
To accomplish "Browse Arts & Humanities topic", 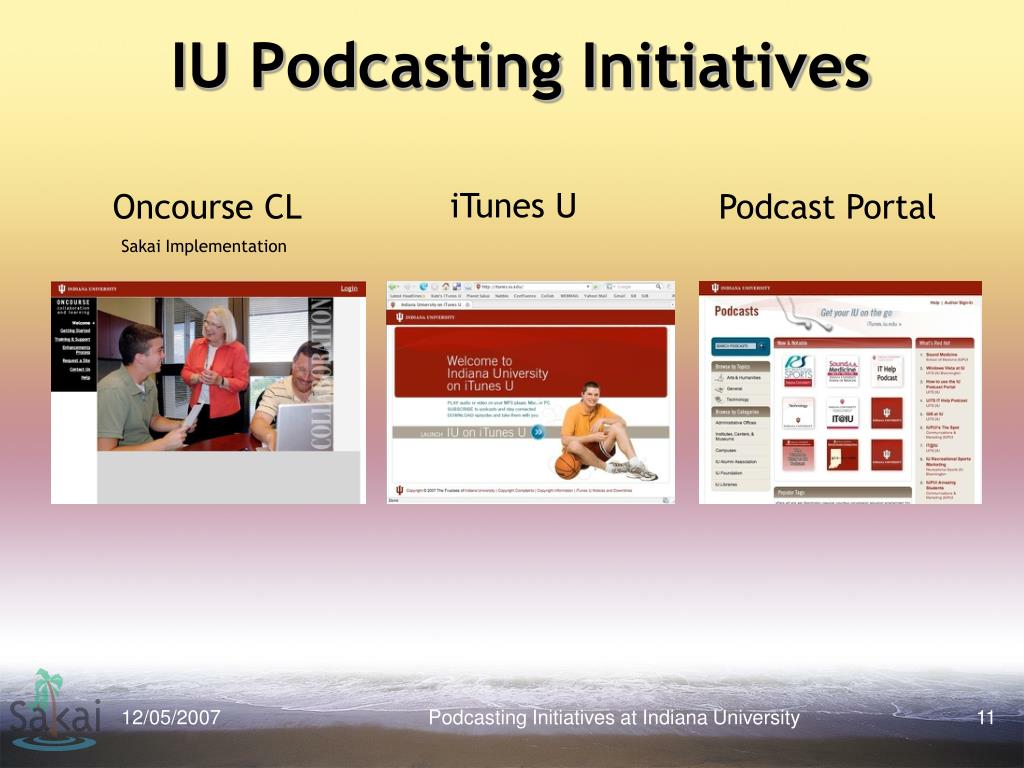I will pyautogui.click(x=744, y=377).
